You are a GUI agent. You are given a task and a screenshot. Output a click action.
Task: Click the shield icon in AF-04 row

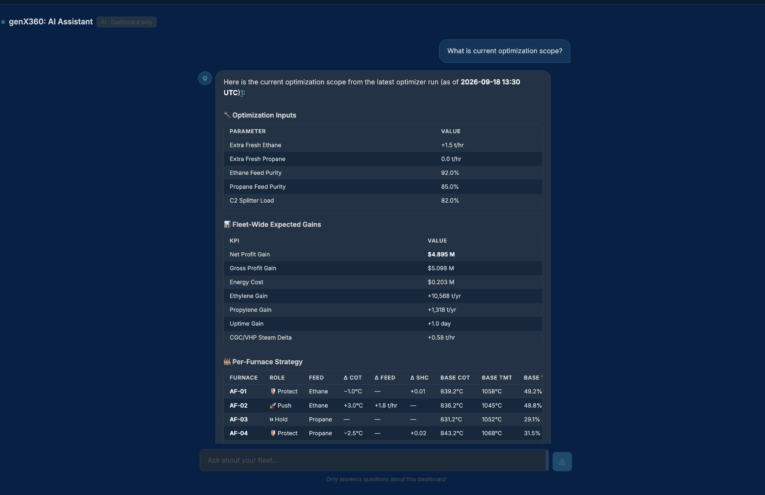click(x=273, y=434)
